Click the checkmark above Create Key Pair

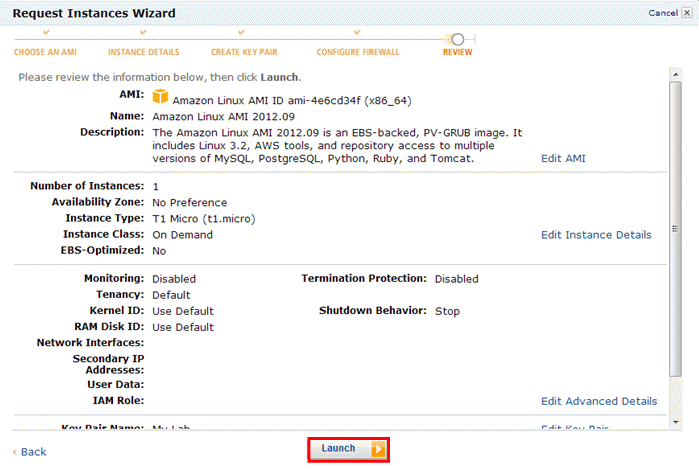click(x=241, y=33)
